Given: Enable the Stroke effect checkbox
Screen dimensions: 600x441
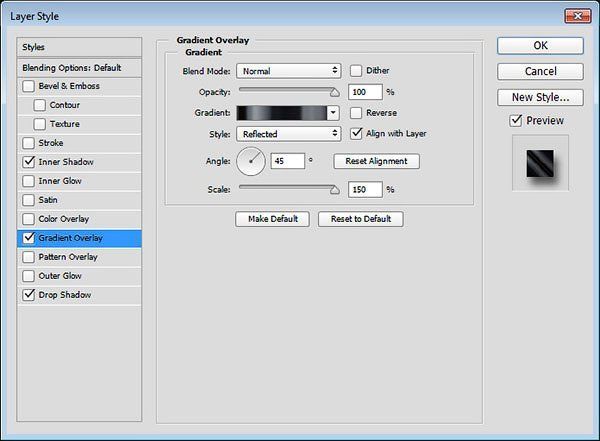Looking at the screenshot, I should [28, 143].
